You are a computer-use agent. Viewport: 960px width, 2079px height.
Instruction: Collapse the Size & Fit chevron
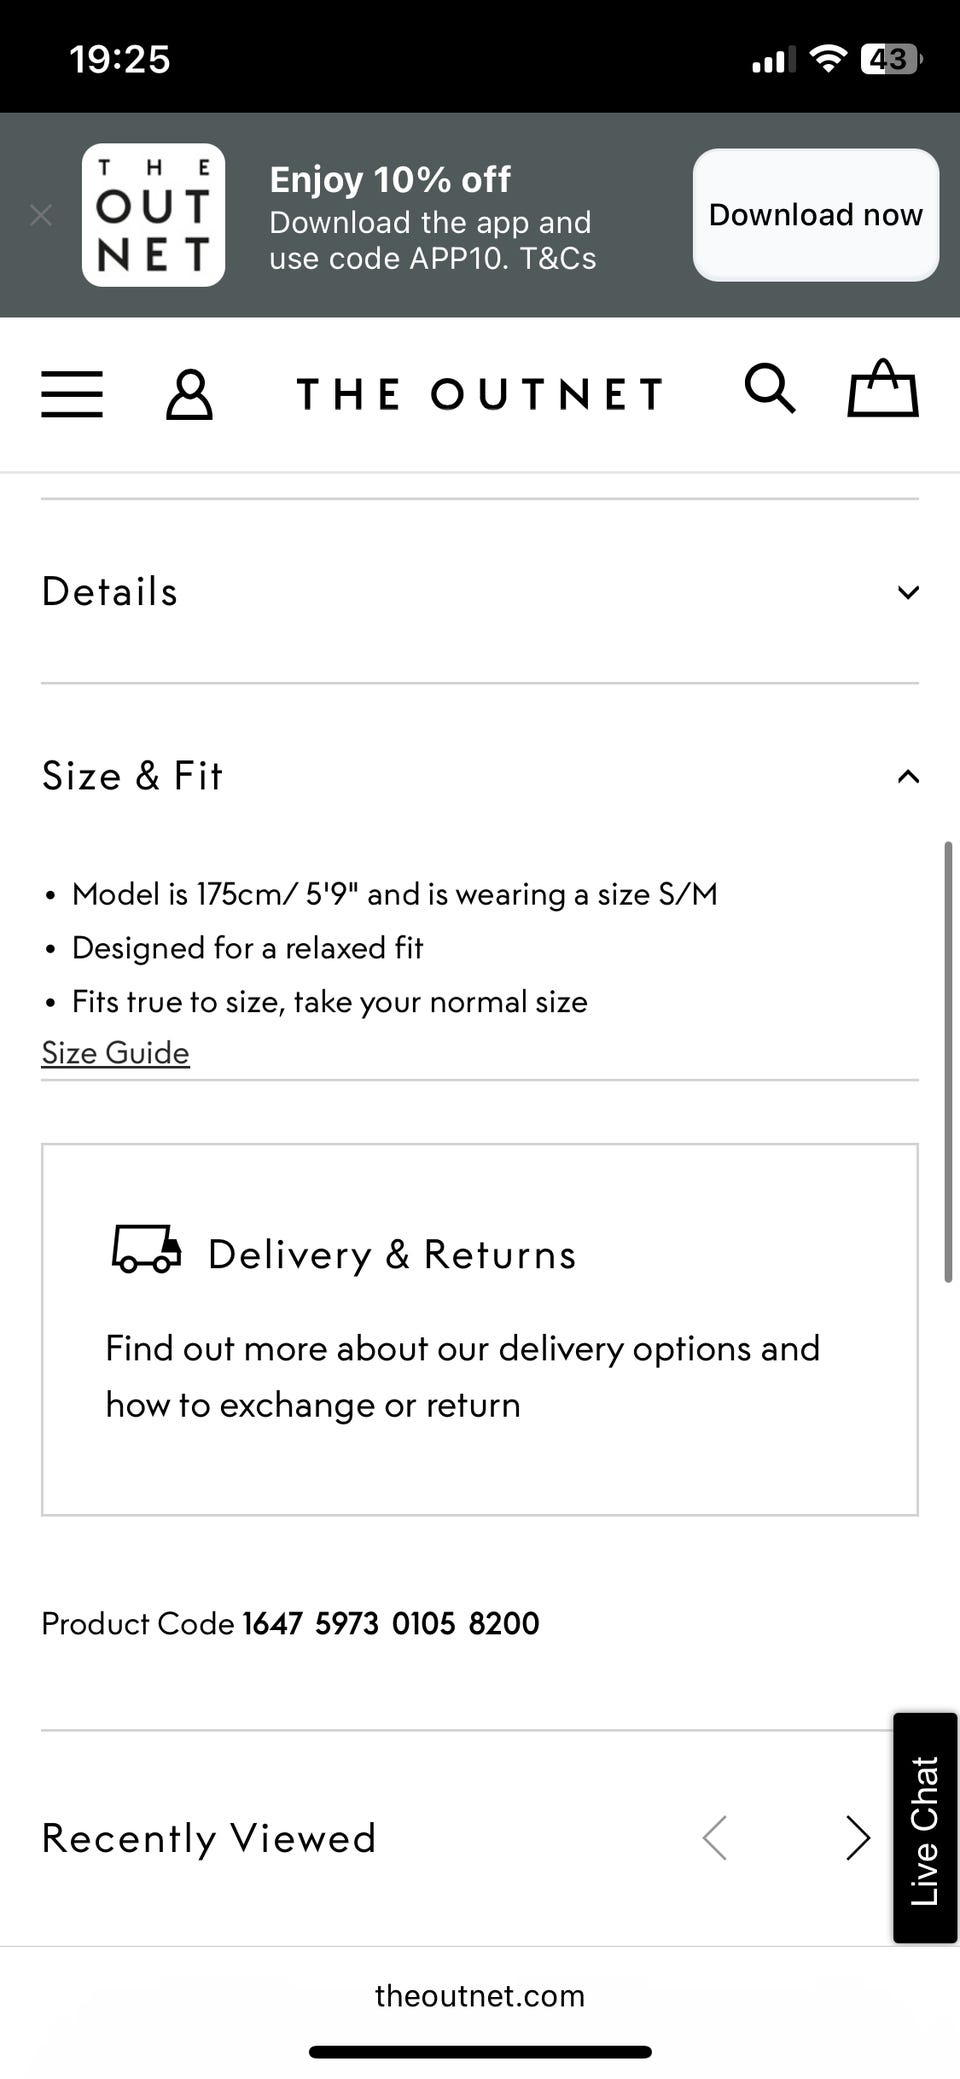(x=907, y=776)
